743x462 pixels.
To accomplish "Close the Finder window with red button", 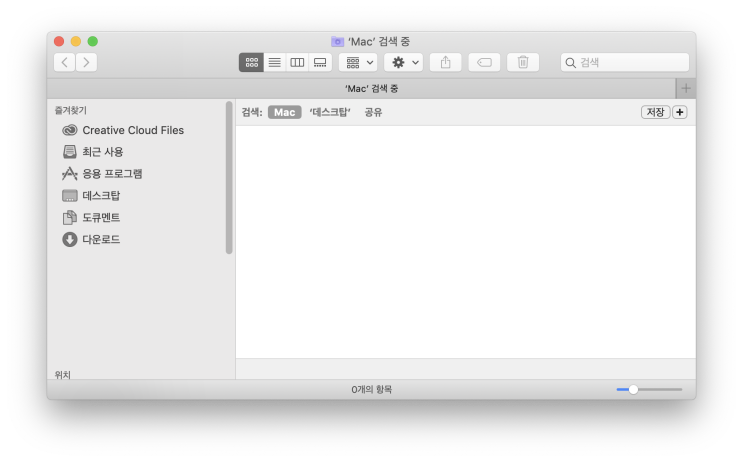I will (59, 41).
